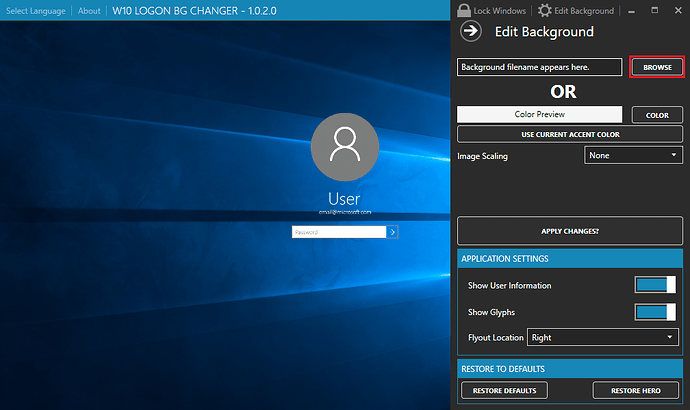Click the user avatar icon on preview

point(344,147)
